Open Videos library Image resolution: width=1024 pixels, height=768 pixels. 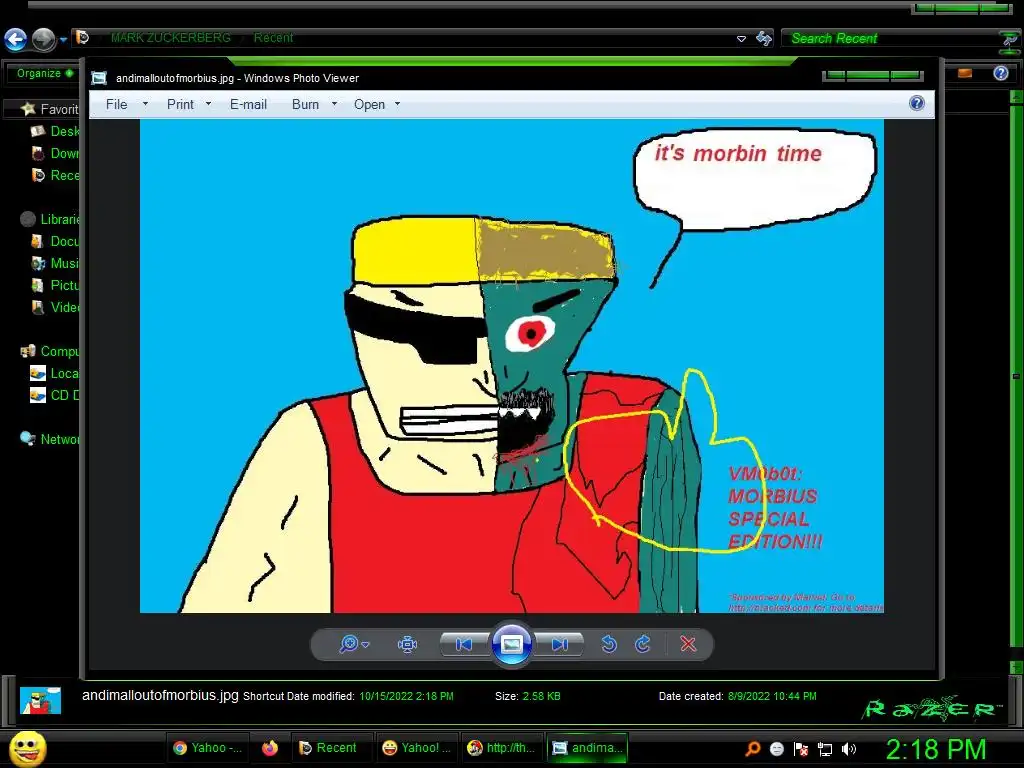pyautogui.click(x=56, y=307)
